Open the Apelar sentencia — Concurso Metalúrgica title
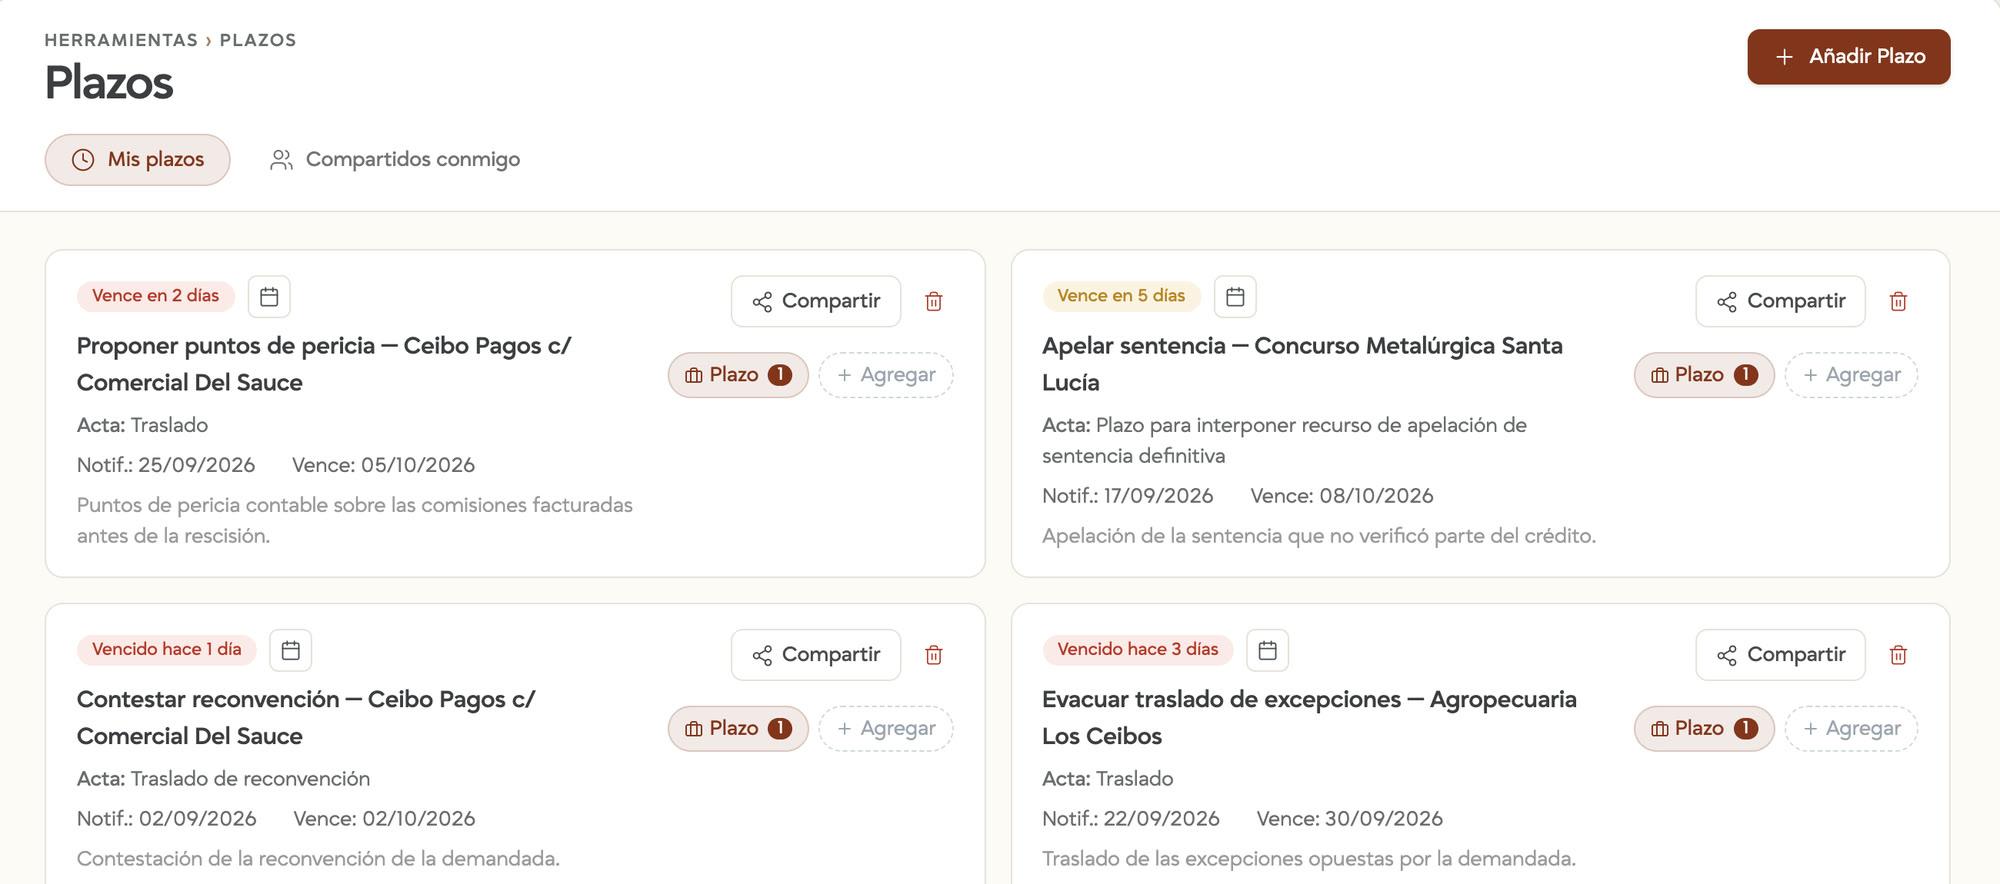The width and height of the screenshot is (2000, 884). (1302, 364)
